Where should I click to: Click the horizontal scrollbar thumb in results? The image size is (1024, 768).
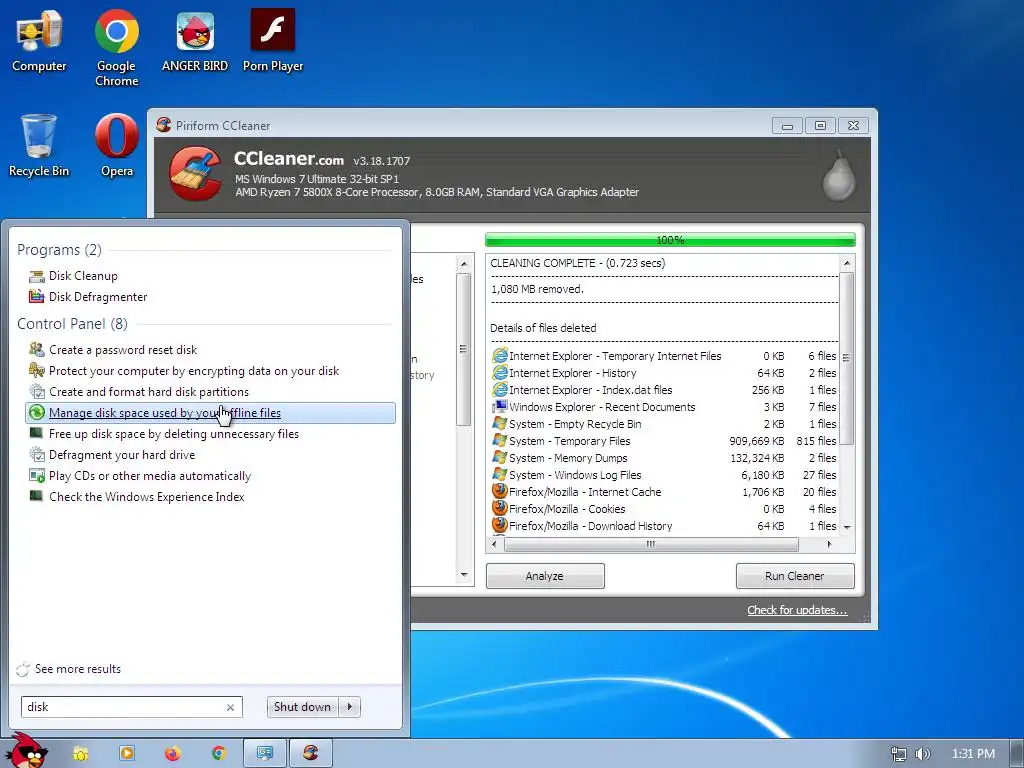[651, 544]
